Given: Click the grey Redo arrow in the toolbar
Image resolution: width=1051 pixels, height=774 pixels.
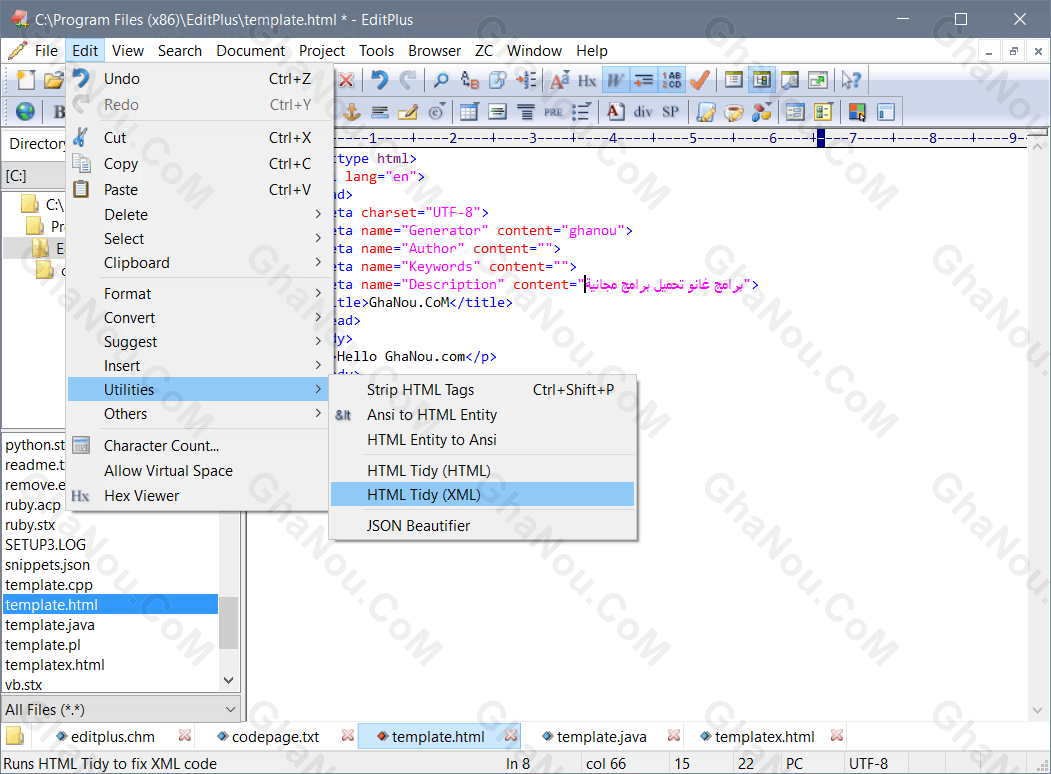Looking at the screenshot, I should click(x=408, y=80).
